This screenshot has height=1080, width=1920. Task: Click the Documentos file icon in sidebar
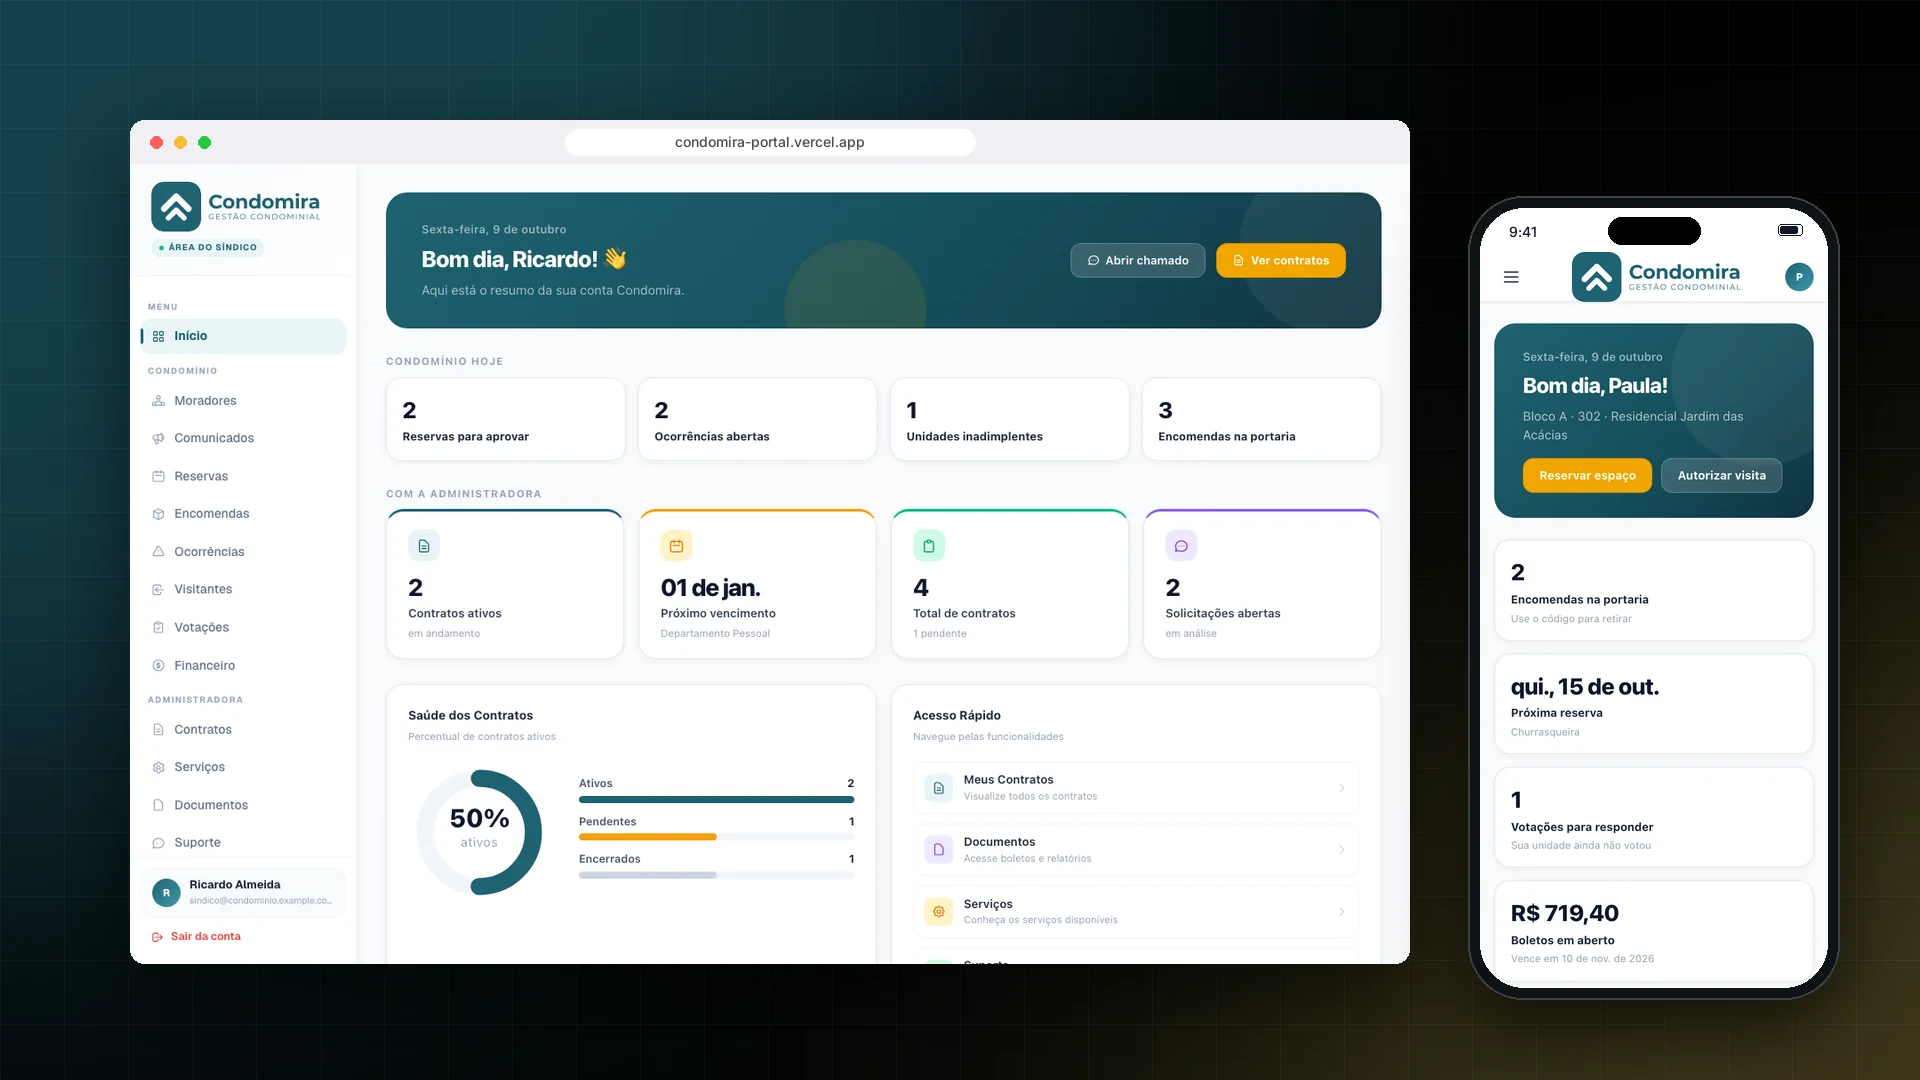158,805
